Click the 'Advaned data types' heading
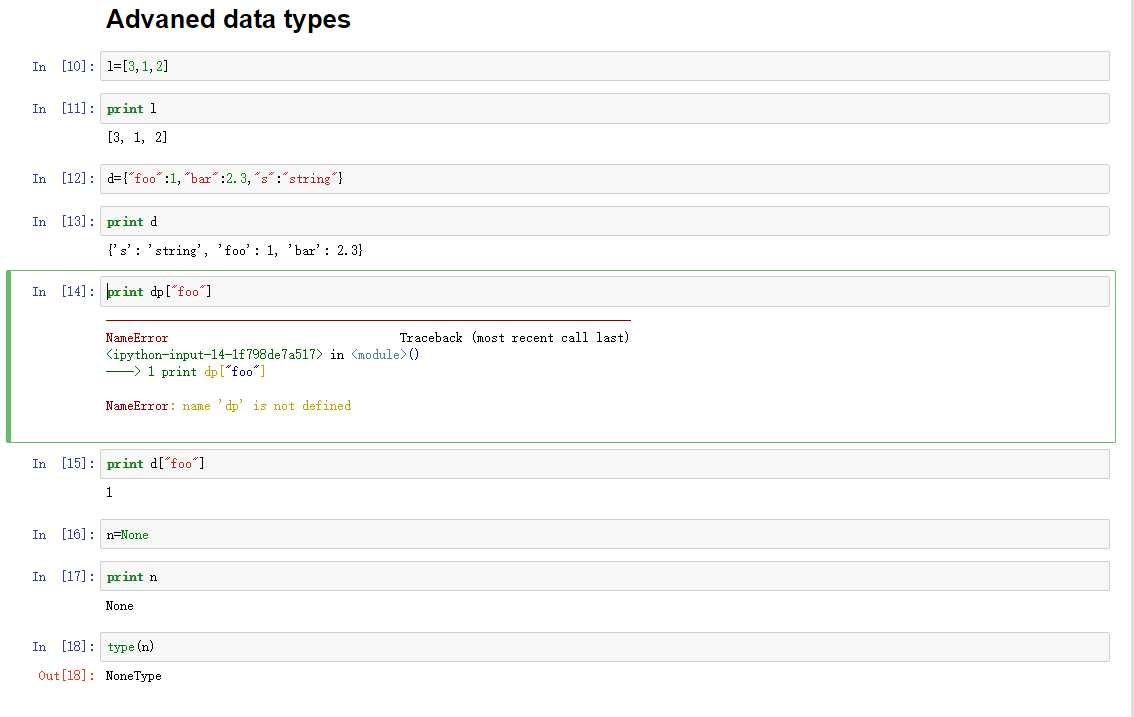 tap(228, 19)
